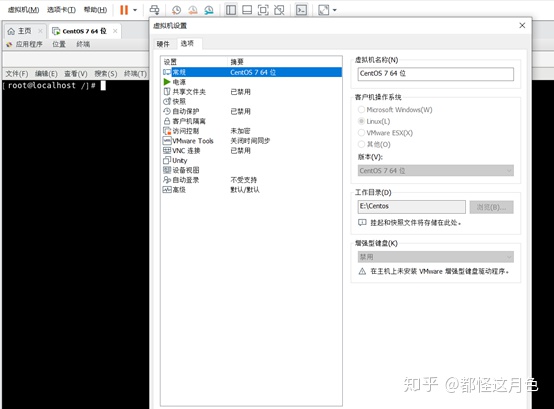Select the 常规 row in settings list
The height and width of the screenshot is (409, 554).
tap(252, 72)
